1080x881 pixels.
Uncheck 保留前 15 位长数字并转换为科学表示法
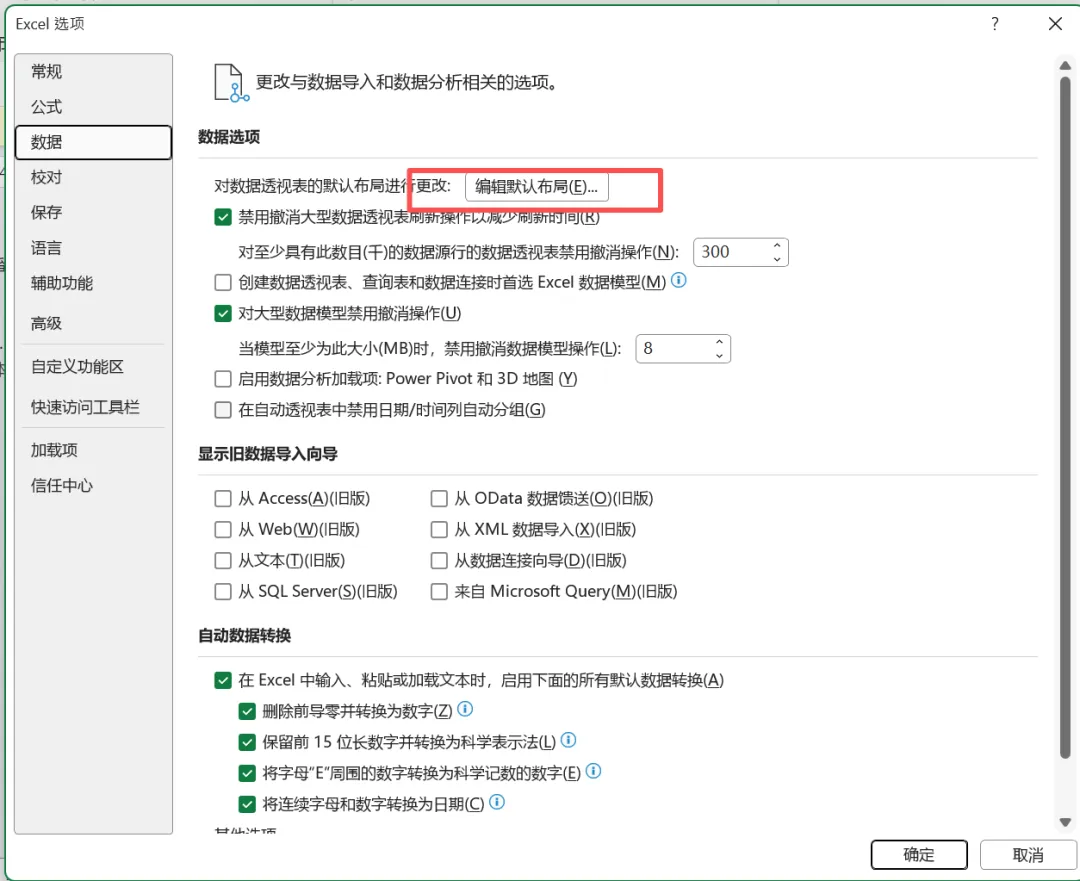coord(247,742)
